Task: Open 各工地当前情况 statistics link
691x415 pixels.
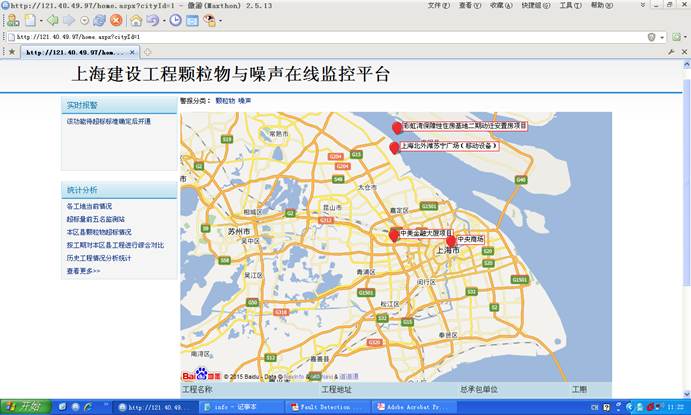Action: coord(90,206)
